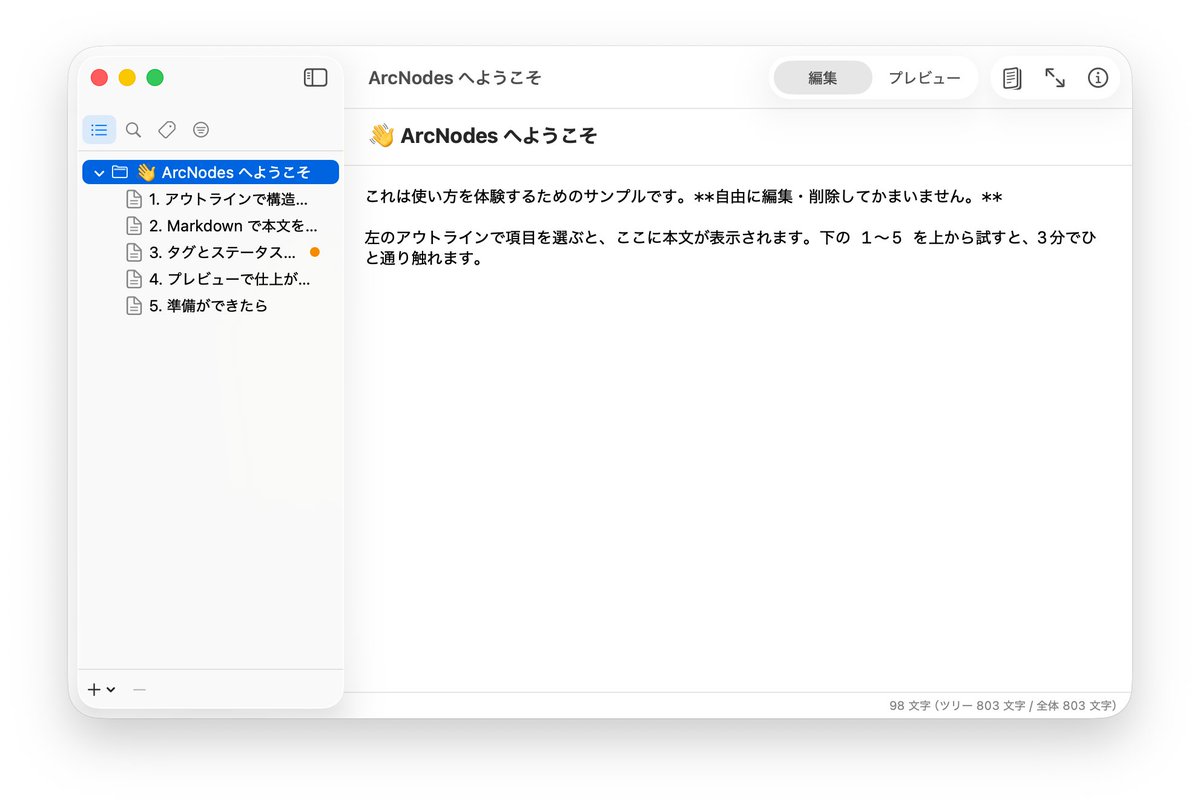Click the document icon of 4. プレビューで仕上が
The height and width of the screenshot is (808, 1200).
pos(133,279)
